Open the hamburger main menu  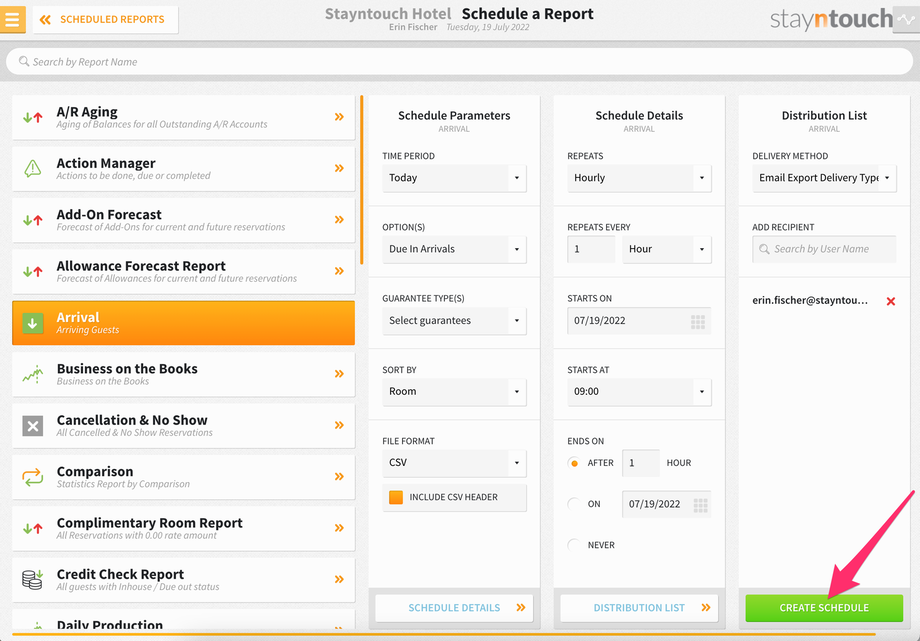12,19
